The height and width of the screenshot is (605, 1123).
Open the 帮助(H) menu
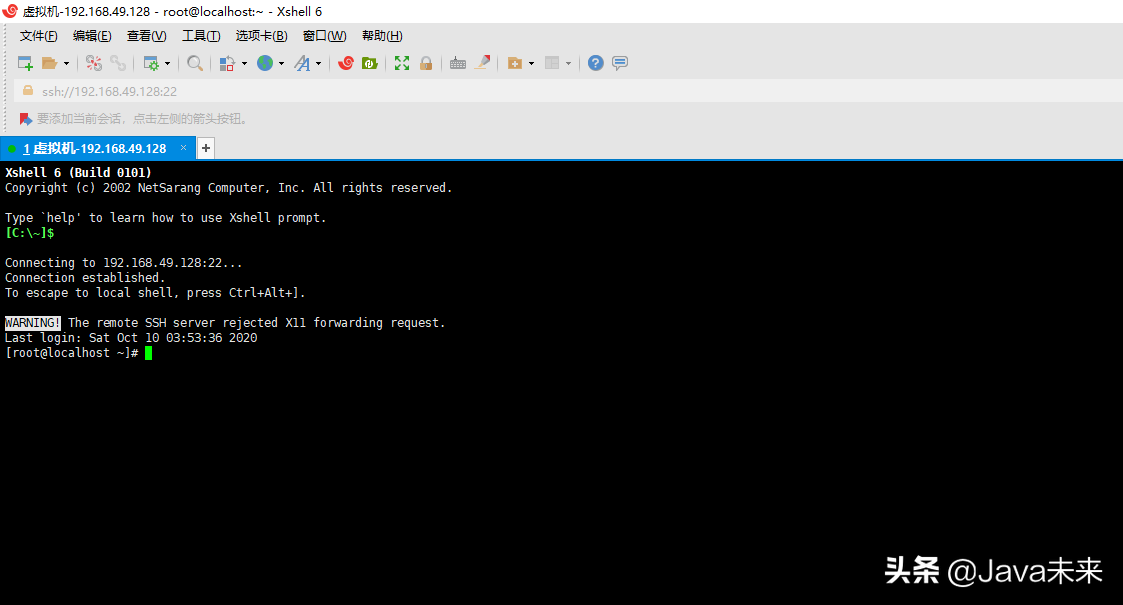(x=382, y=36)
